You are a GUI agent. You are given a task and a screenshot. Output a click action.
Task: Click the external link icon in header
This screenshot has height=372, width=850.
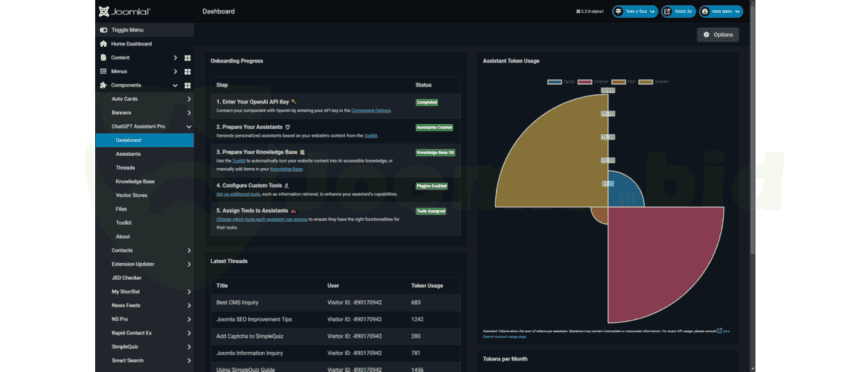667,11
